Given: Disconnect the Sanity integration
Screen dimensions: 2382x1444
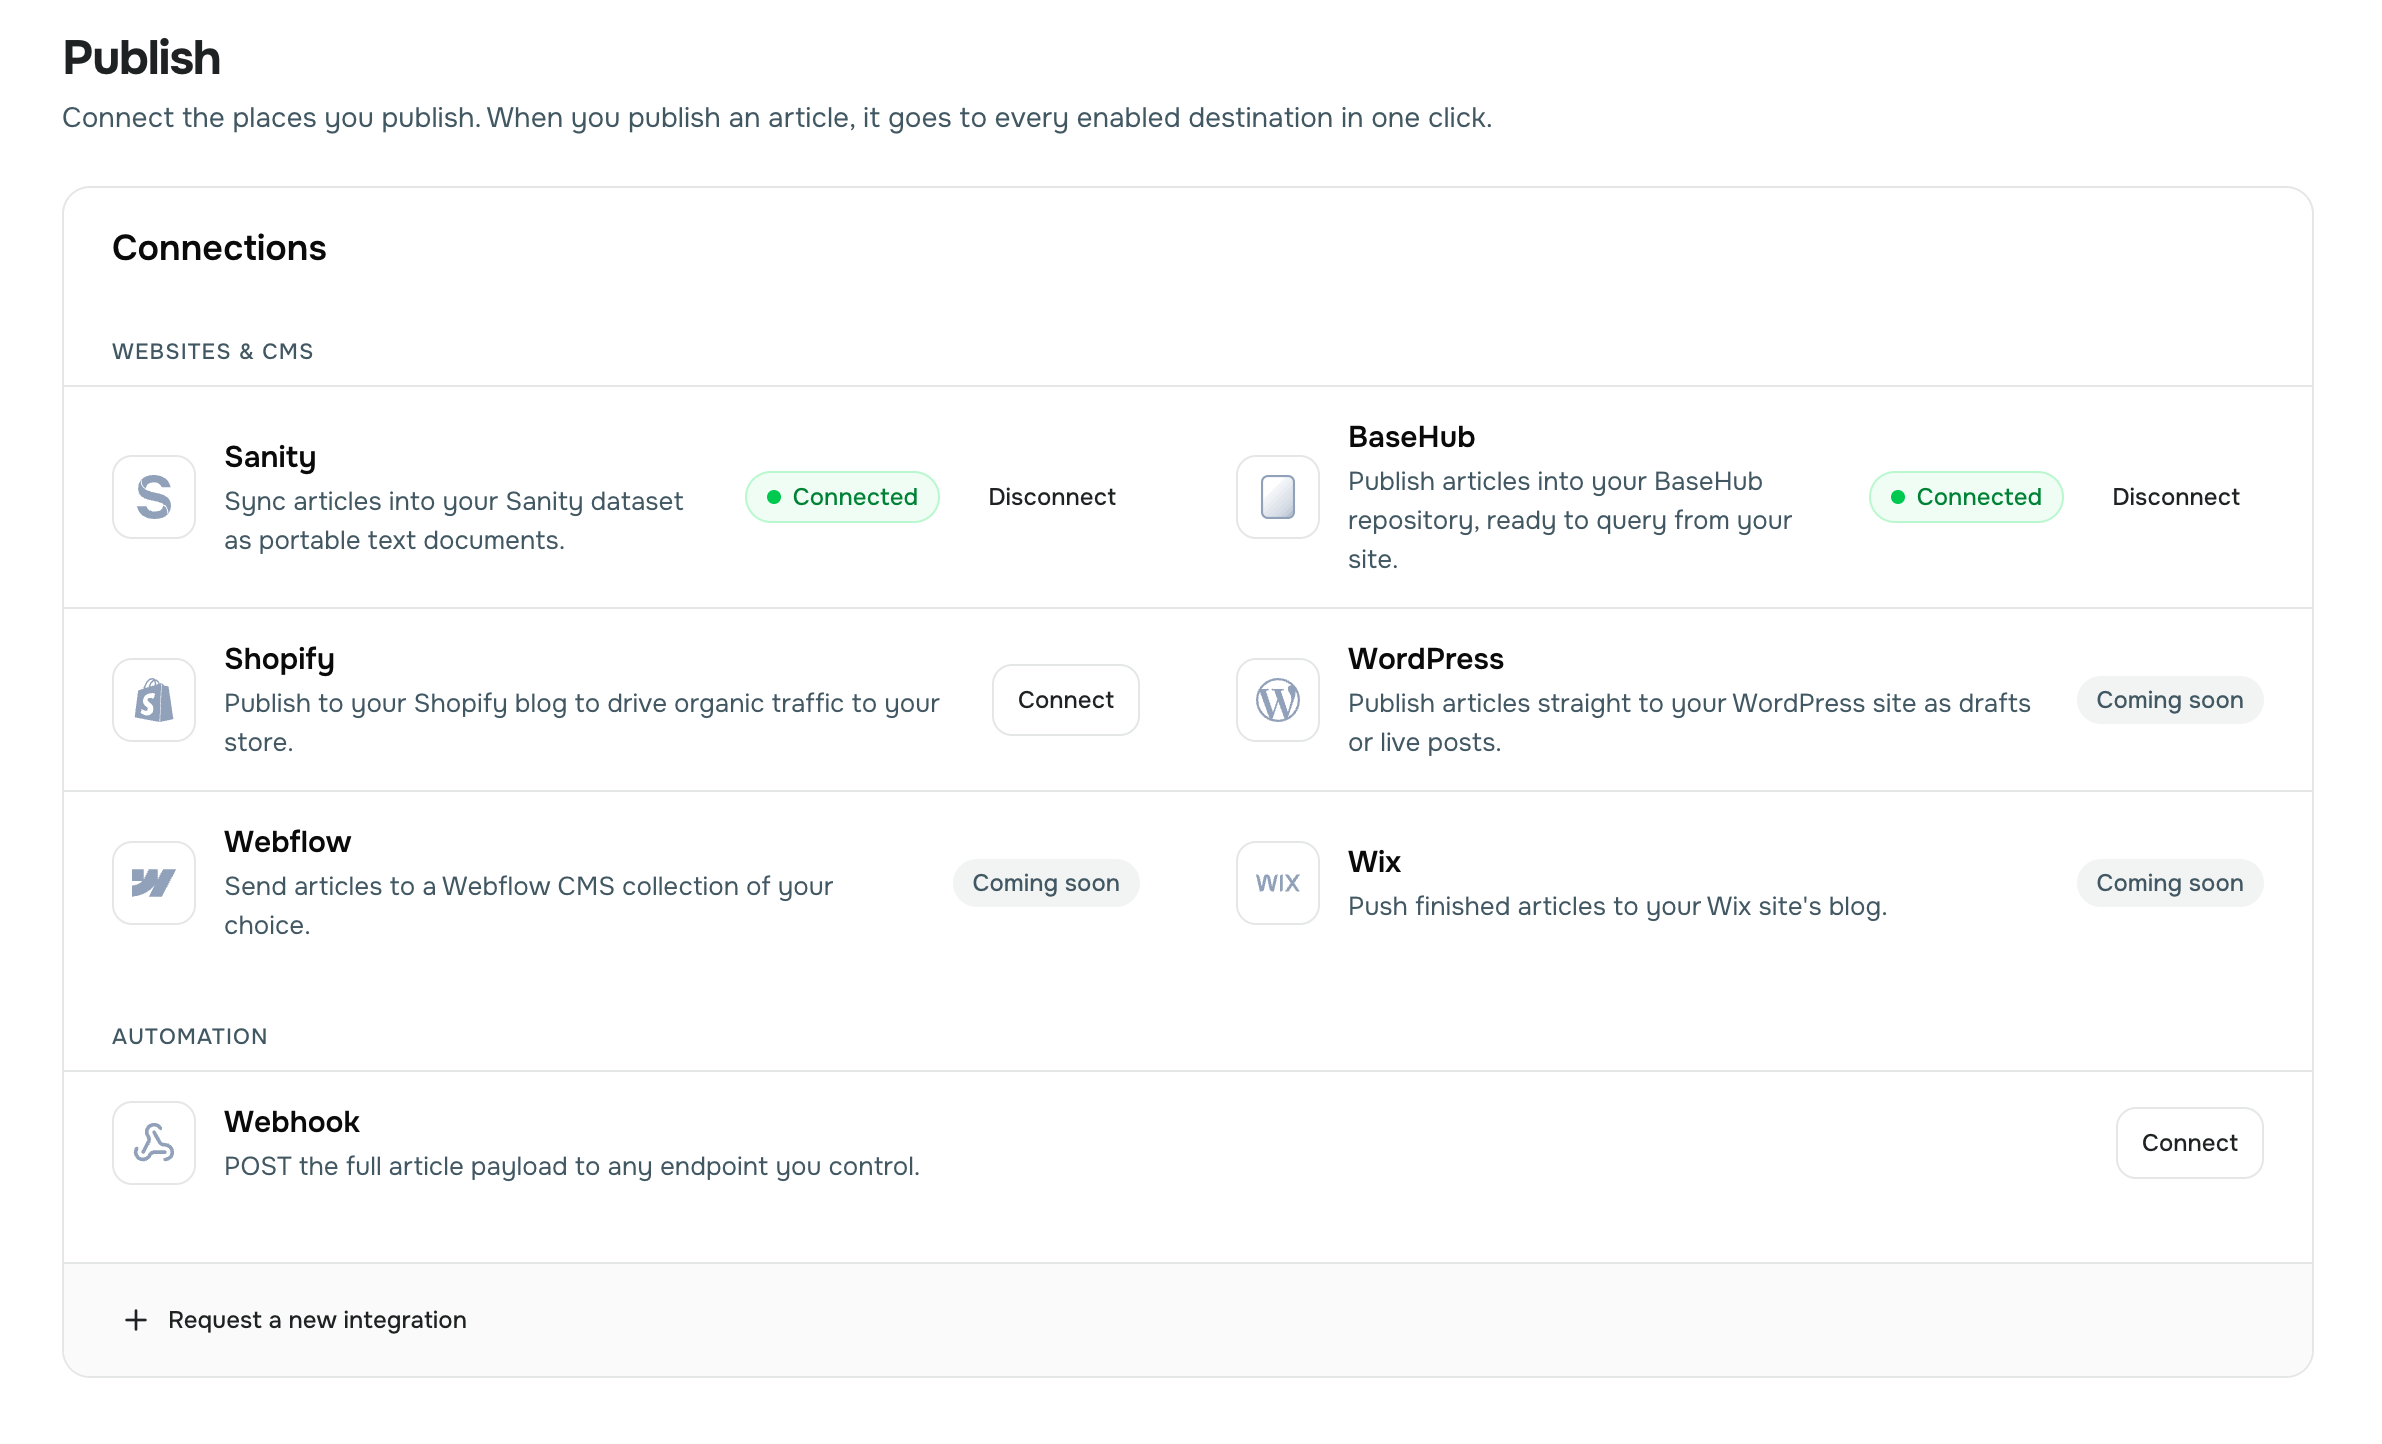Looking at the screenshot, I should 1052,497.
